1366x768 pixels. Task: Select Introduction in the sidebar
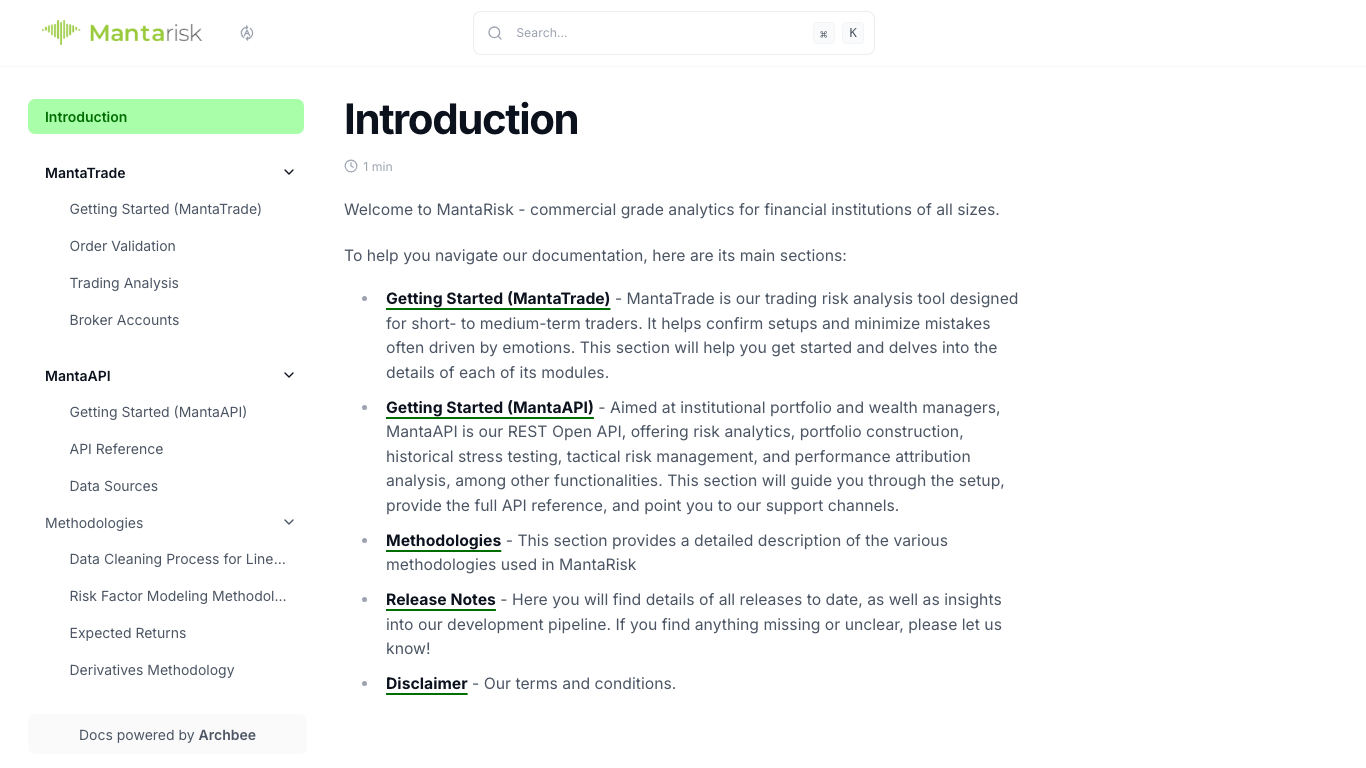pos(86,117)
